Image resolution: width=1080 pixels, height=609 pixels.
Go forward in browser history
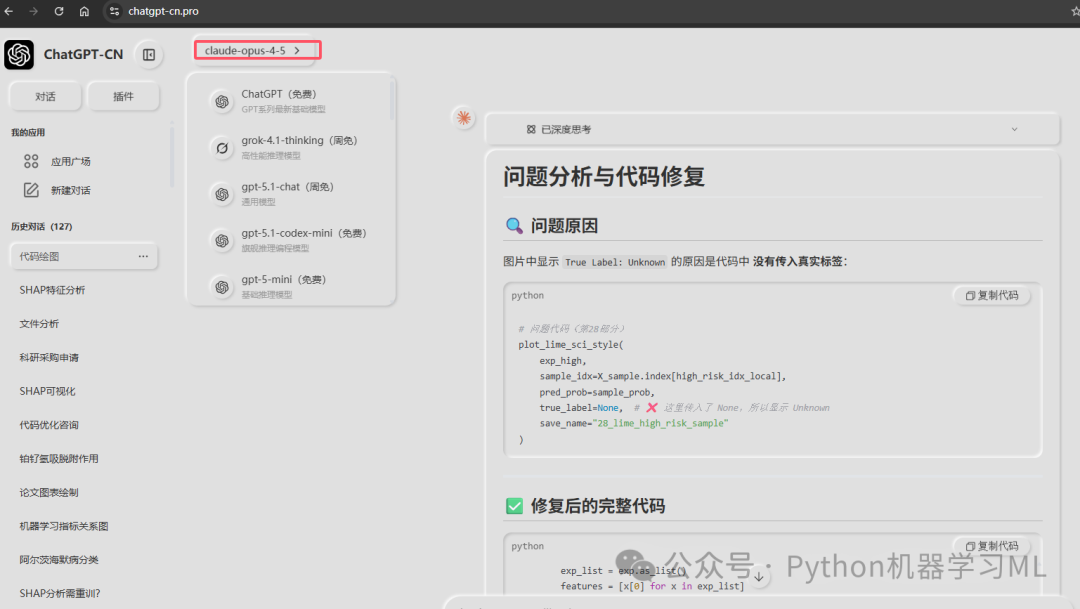click(x=33, y=11)
